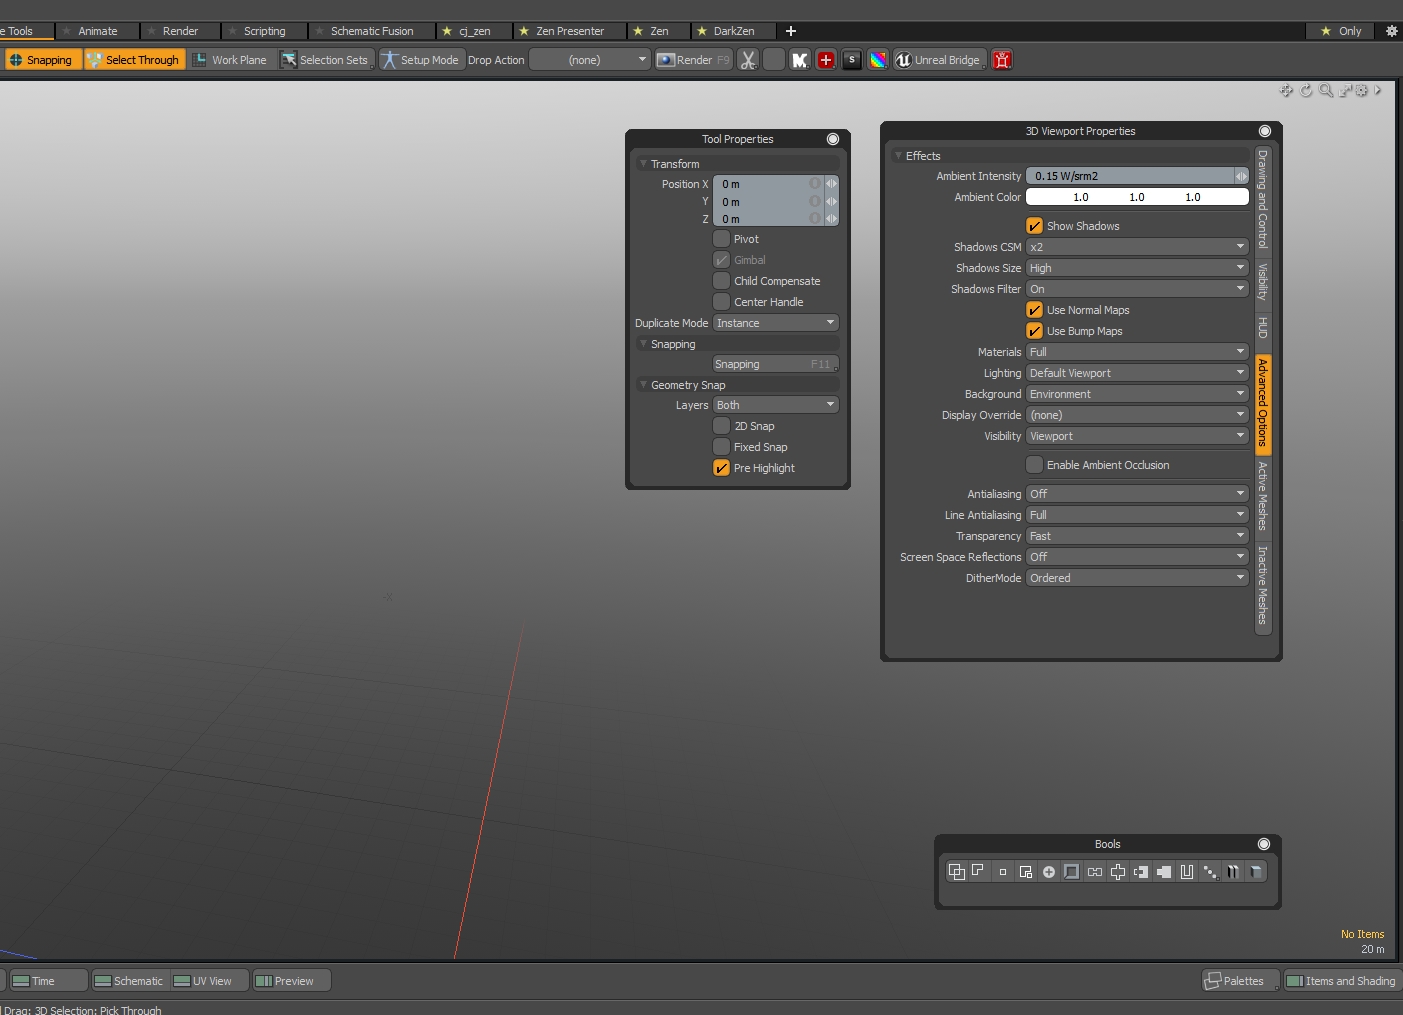1403x1015 pixels.
Task: Click the viewport pan arrows icon
Action: point(1287,90)
